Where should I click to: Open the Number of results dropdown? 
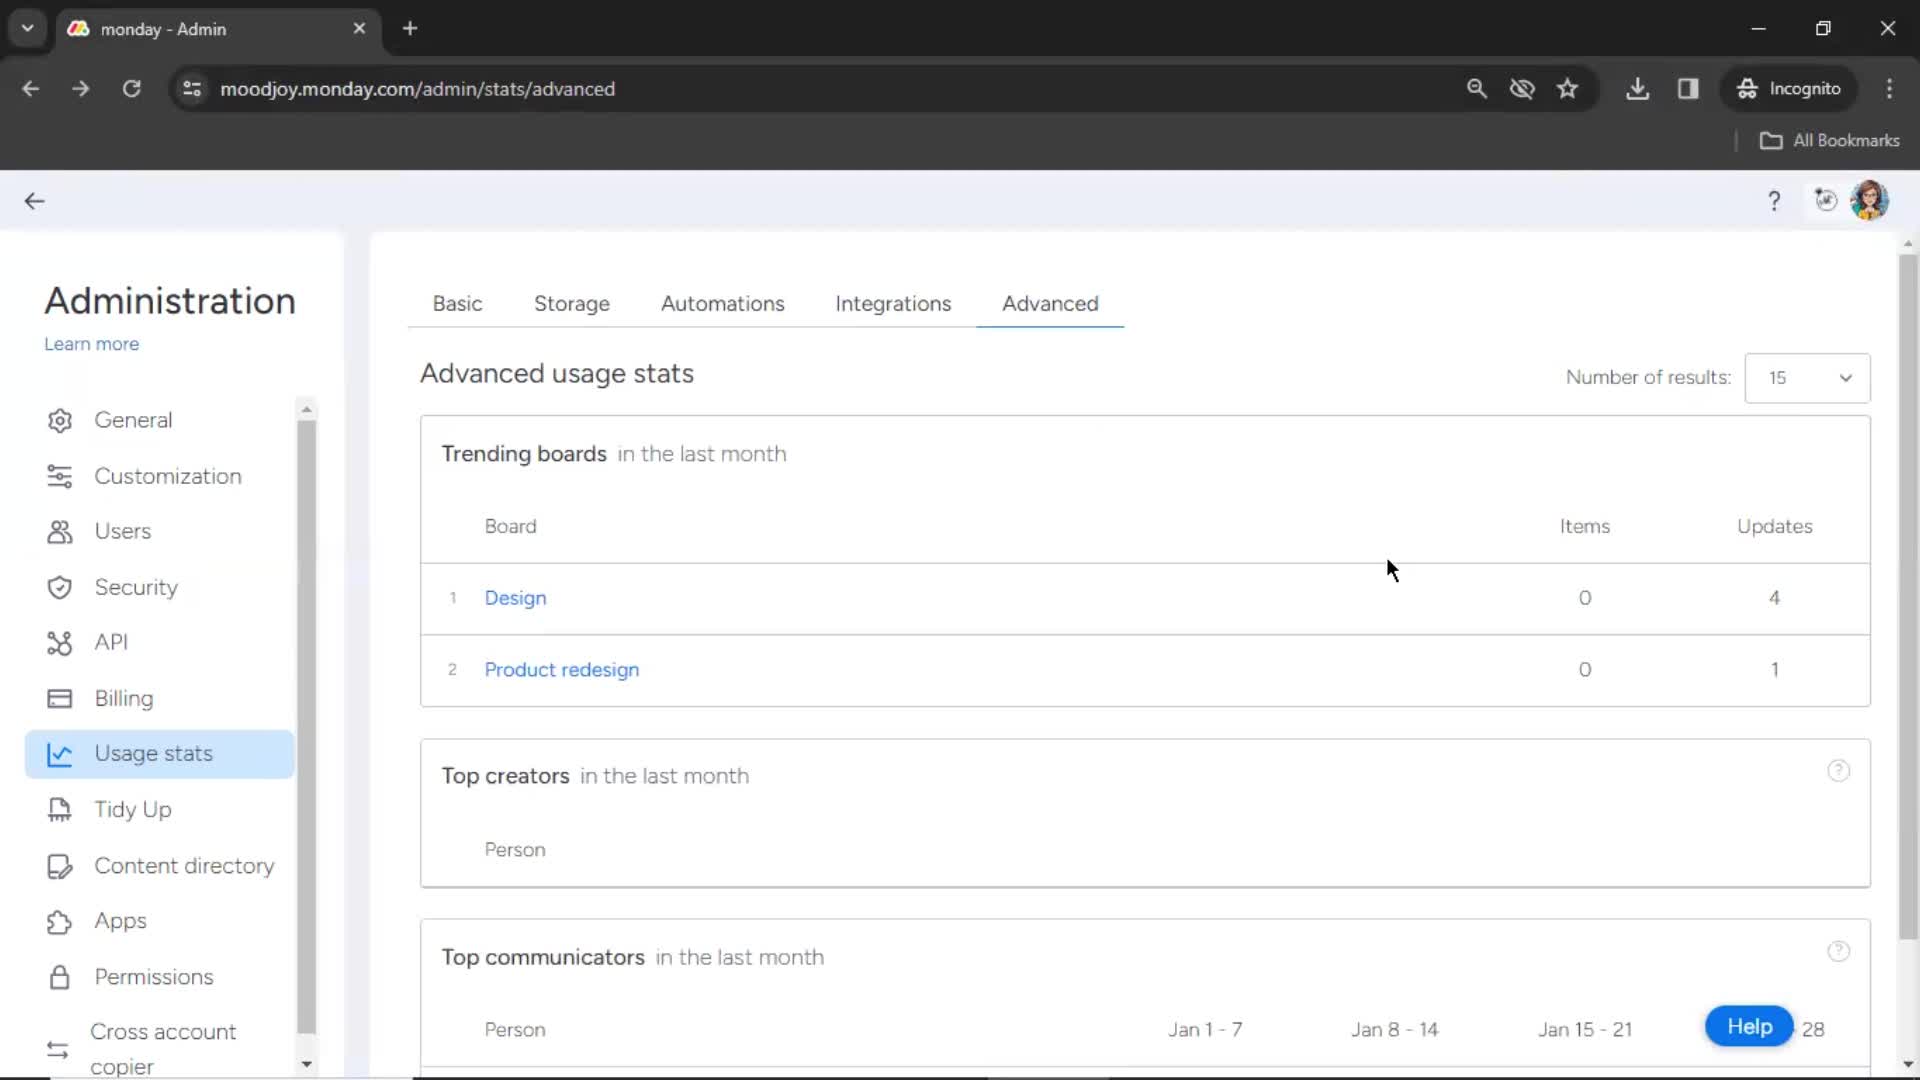click(x=1807, y=377)
